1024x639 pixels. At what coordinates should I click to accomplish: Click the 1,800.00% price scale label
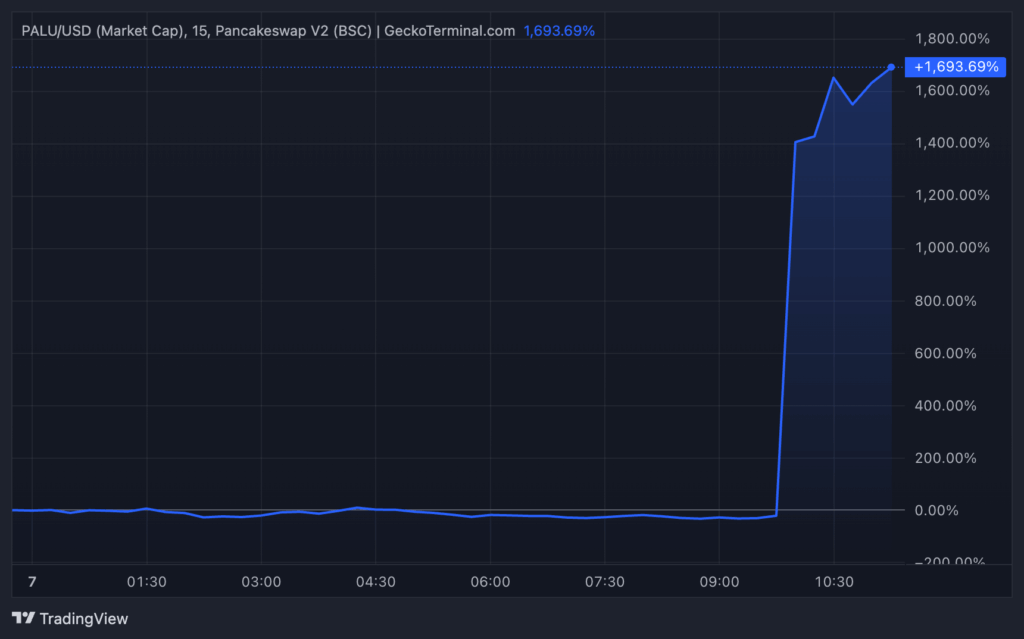[x=953, y=39]
